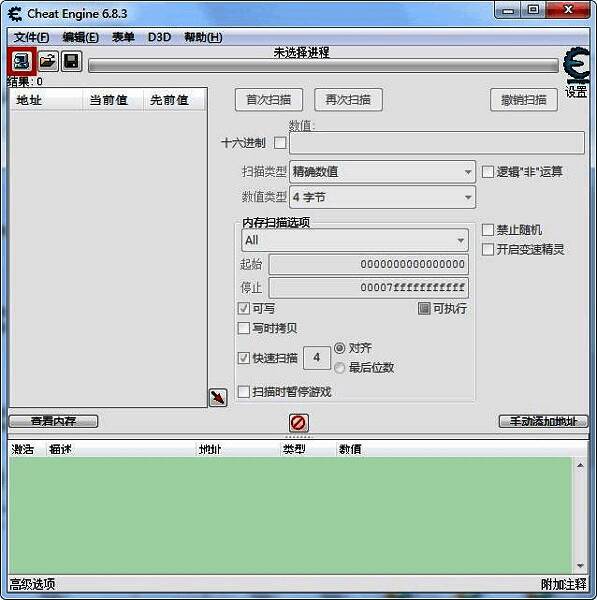
Task: Open 数值类型 dropdown showing 4 字节
Action: pos(382,197)
